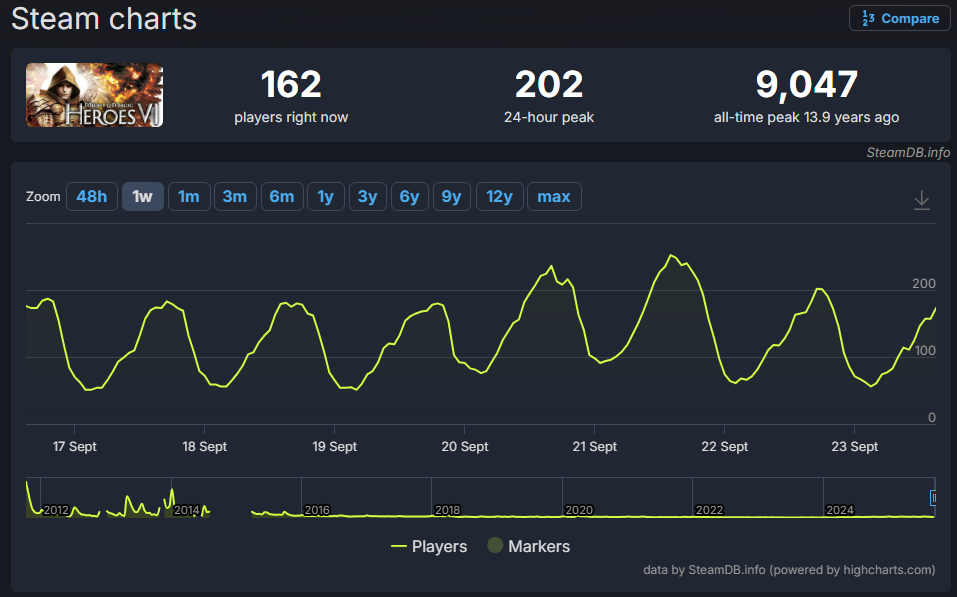The height and width of the screenshot is (597, 957).
Task: Click the 2018 label in navigator timeline
Action: coord(447,510)
